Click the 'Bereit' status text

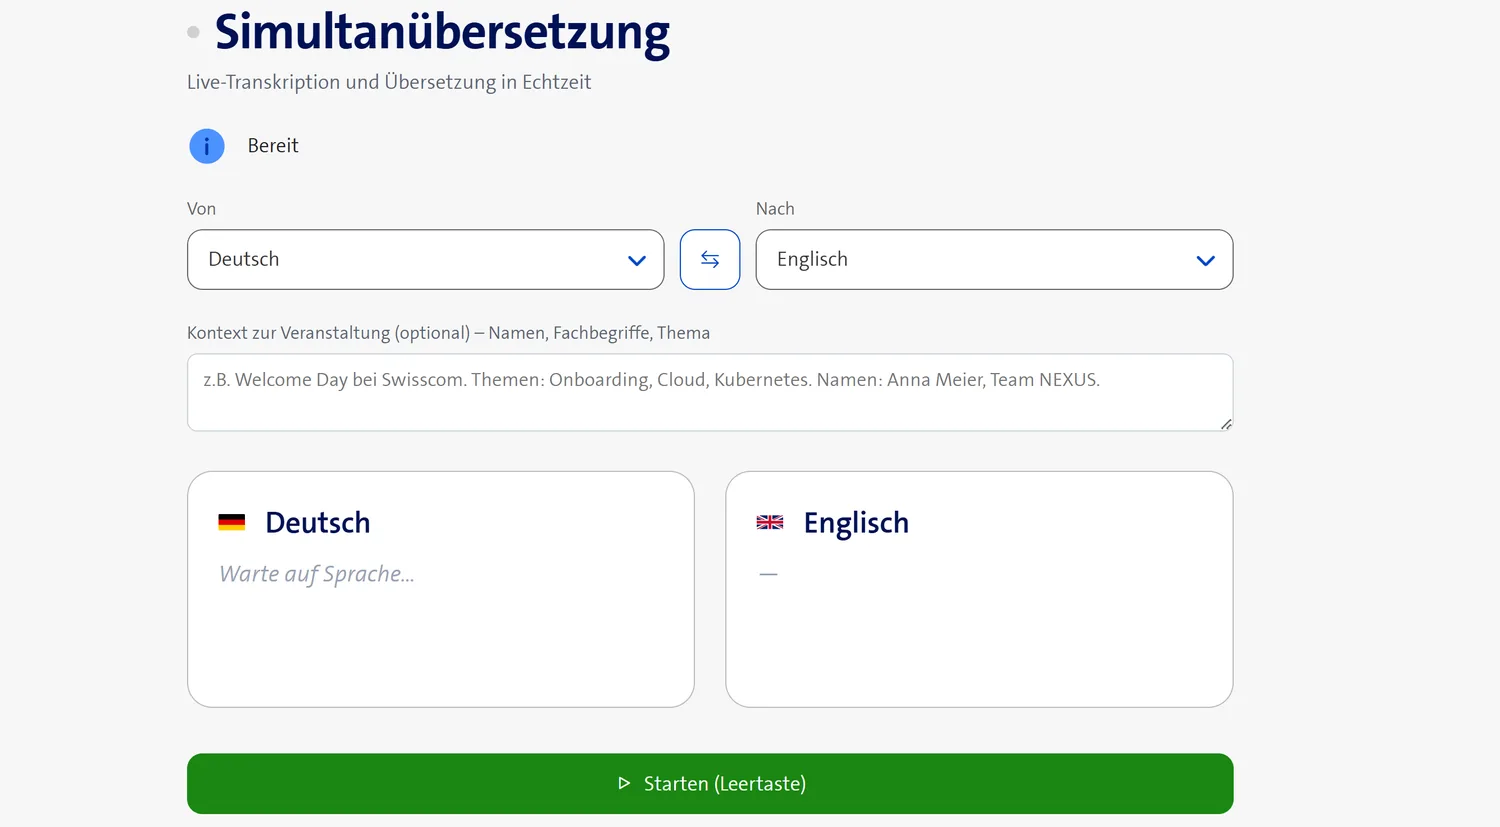273,146
